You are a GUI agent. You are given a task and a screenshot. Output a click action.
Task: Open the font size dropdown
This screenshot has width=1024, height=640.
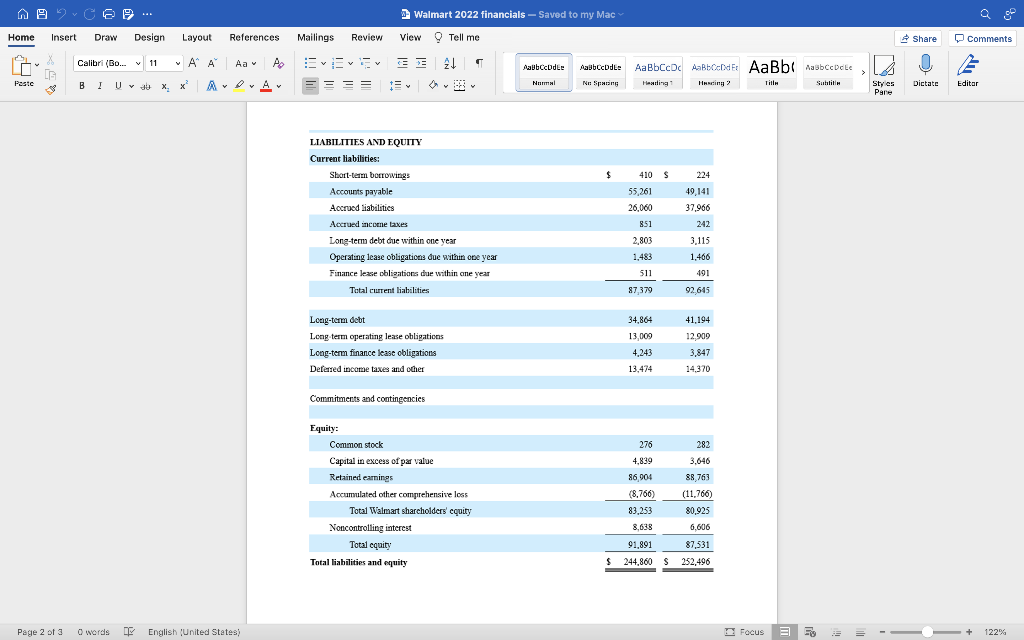point(178,63)
